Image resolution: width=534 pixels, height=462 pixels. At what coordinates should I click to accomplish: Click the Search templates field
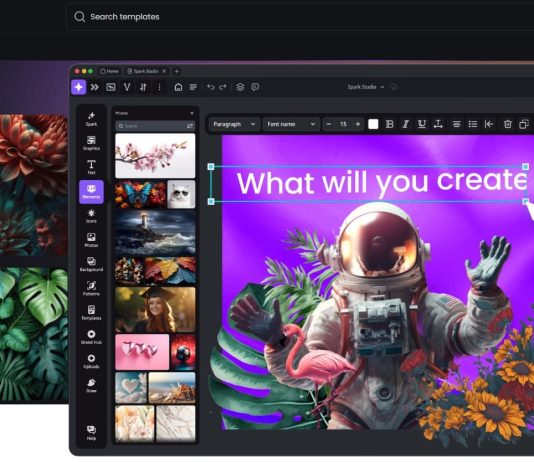(x=300, y=17)
